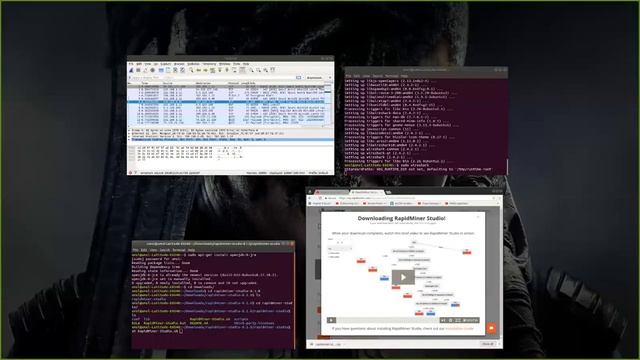640x360 pixels.
Task: Open a new browser tab
Action: (389, 192)
